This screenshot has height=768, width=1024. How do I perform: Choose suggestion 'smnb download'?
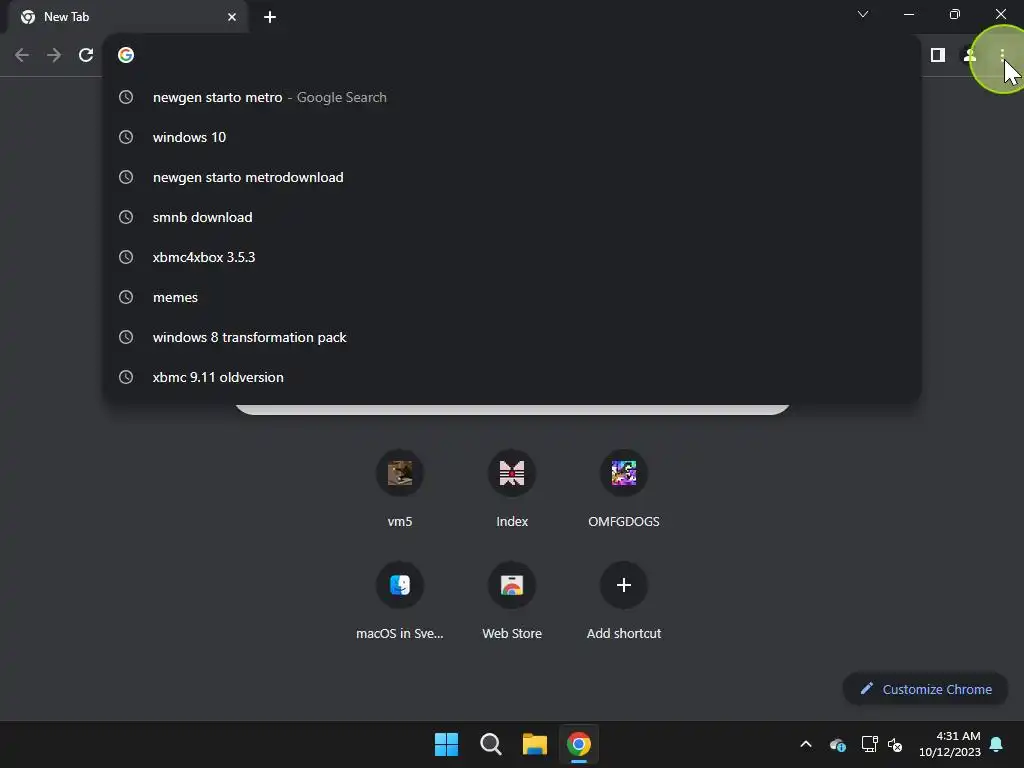pyautogui.click(x=512, y=217)
